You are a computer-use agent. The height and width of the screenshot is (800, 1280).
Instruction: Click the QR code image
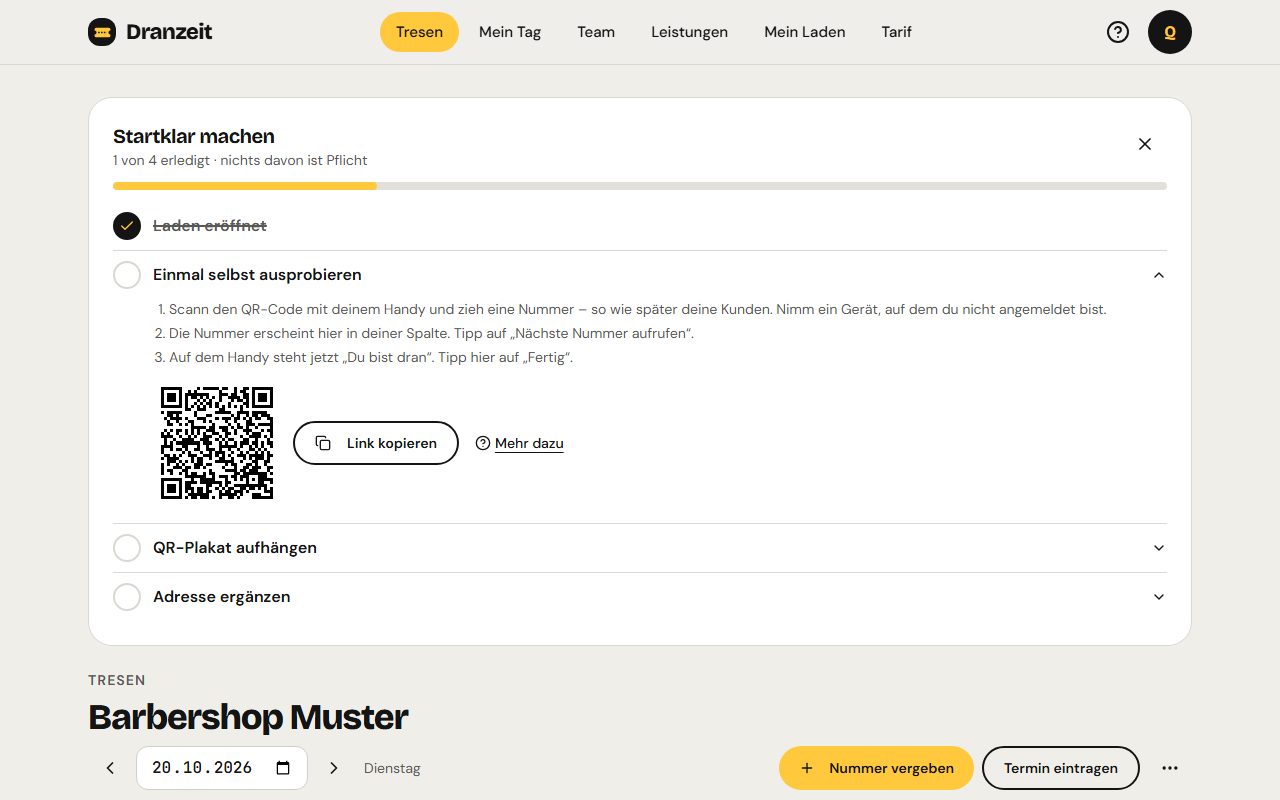pyautogui.click(x=217, y=443)
